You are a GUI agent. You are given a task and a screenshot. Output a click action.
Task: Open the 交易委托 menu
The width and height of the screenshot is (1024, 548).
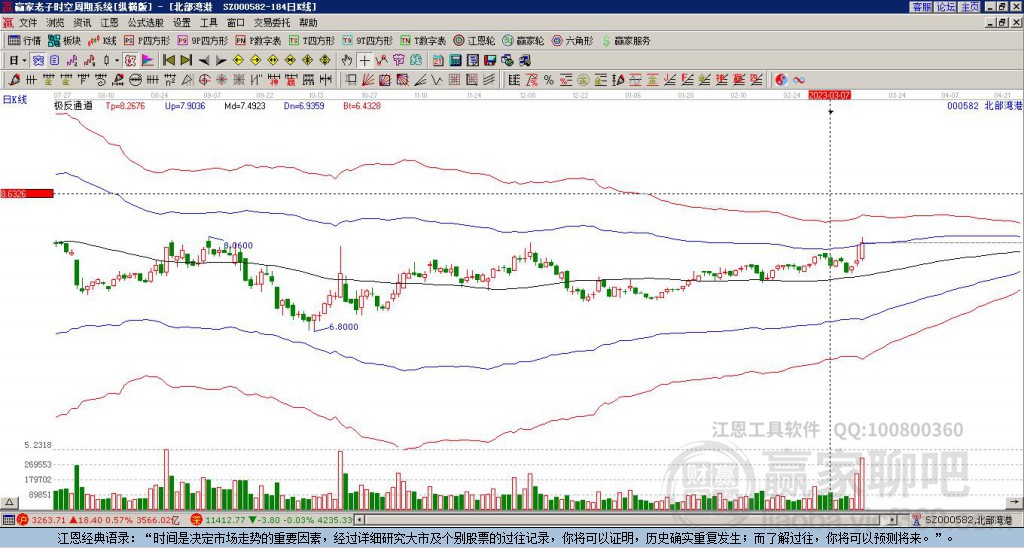[272, 23]
